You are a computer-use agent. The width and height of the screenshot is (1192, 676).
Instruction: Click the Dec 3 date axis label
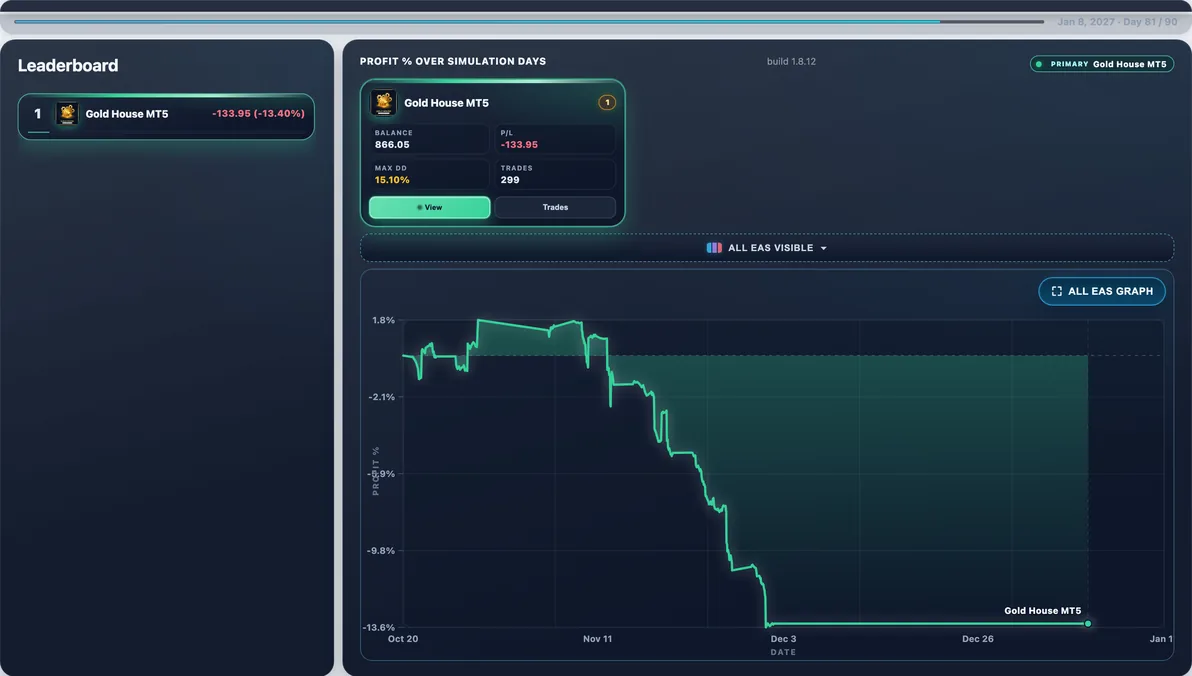[x=784, y=639]
